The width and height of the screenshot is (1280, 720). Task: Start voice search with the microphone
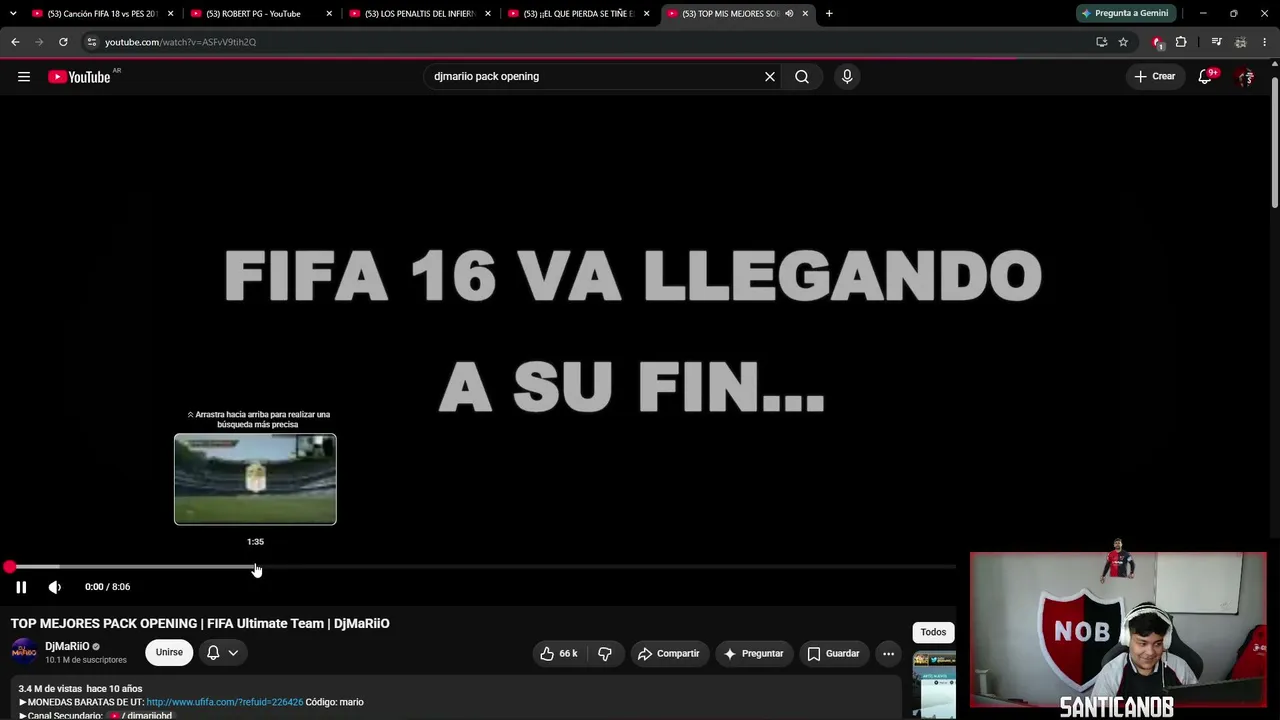click(847, 77)
